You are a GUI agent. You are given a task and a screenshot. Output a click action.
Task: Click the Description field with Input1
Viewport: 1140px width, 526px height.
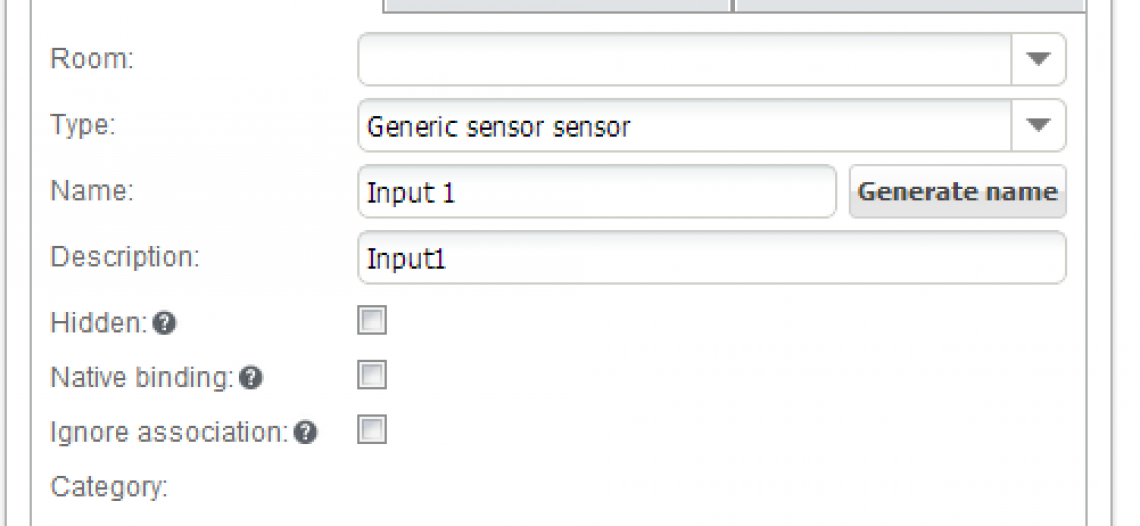point(712,258)
